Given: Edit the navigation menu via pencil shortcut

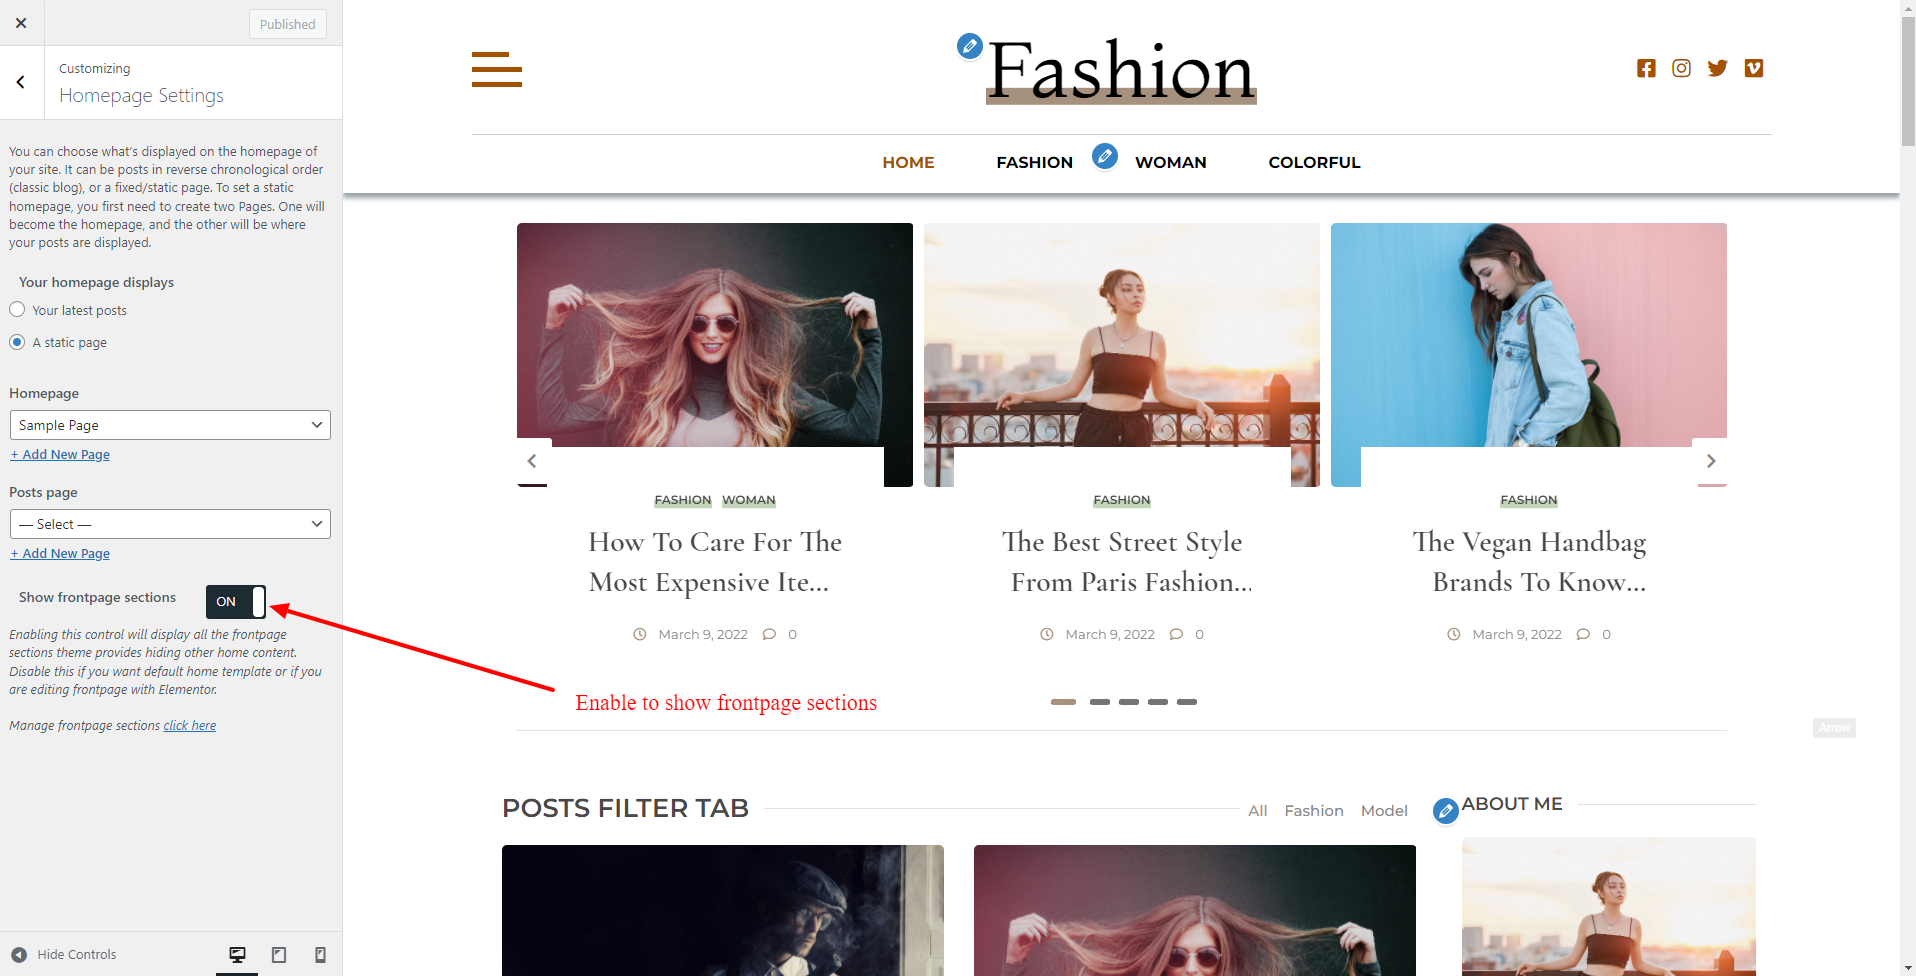Looking at the screenshot, I should (1104, 156).
